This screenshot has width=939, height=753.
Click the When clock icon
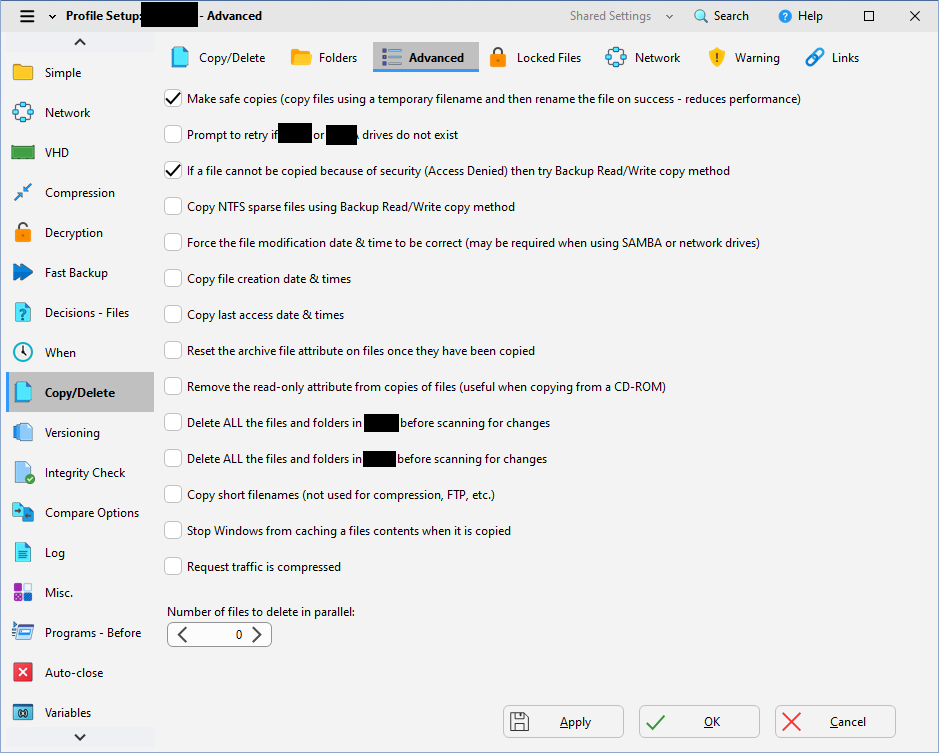[23, 352]
